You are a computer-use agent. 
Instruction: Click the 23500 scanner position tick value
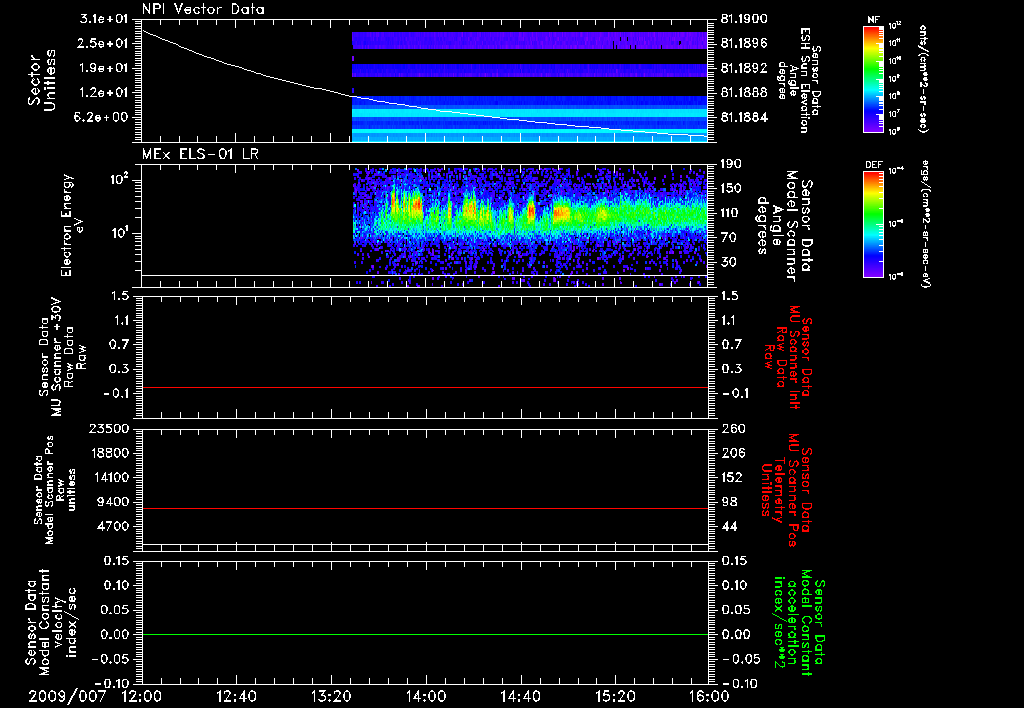click(x=108, y=428)
